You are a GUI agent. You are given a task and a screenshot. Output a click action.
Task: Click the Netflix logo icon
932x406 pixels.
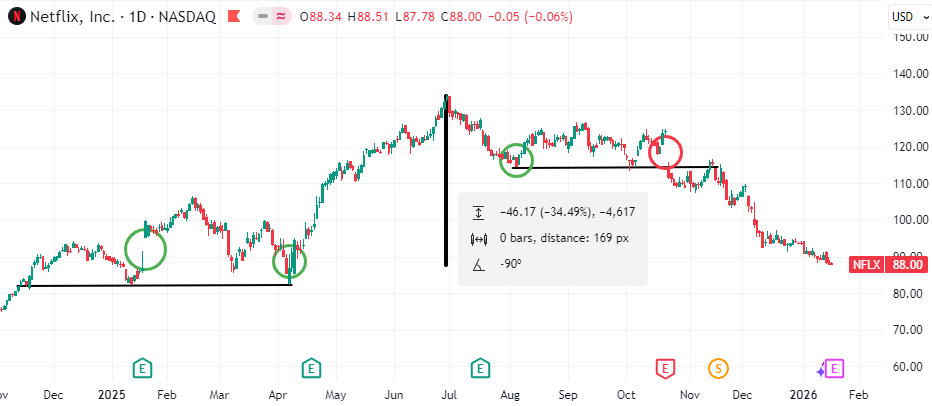click(x=15, y=16)
